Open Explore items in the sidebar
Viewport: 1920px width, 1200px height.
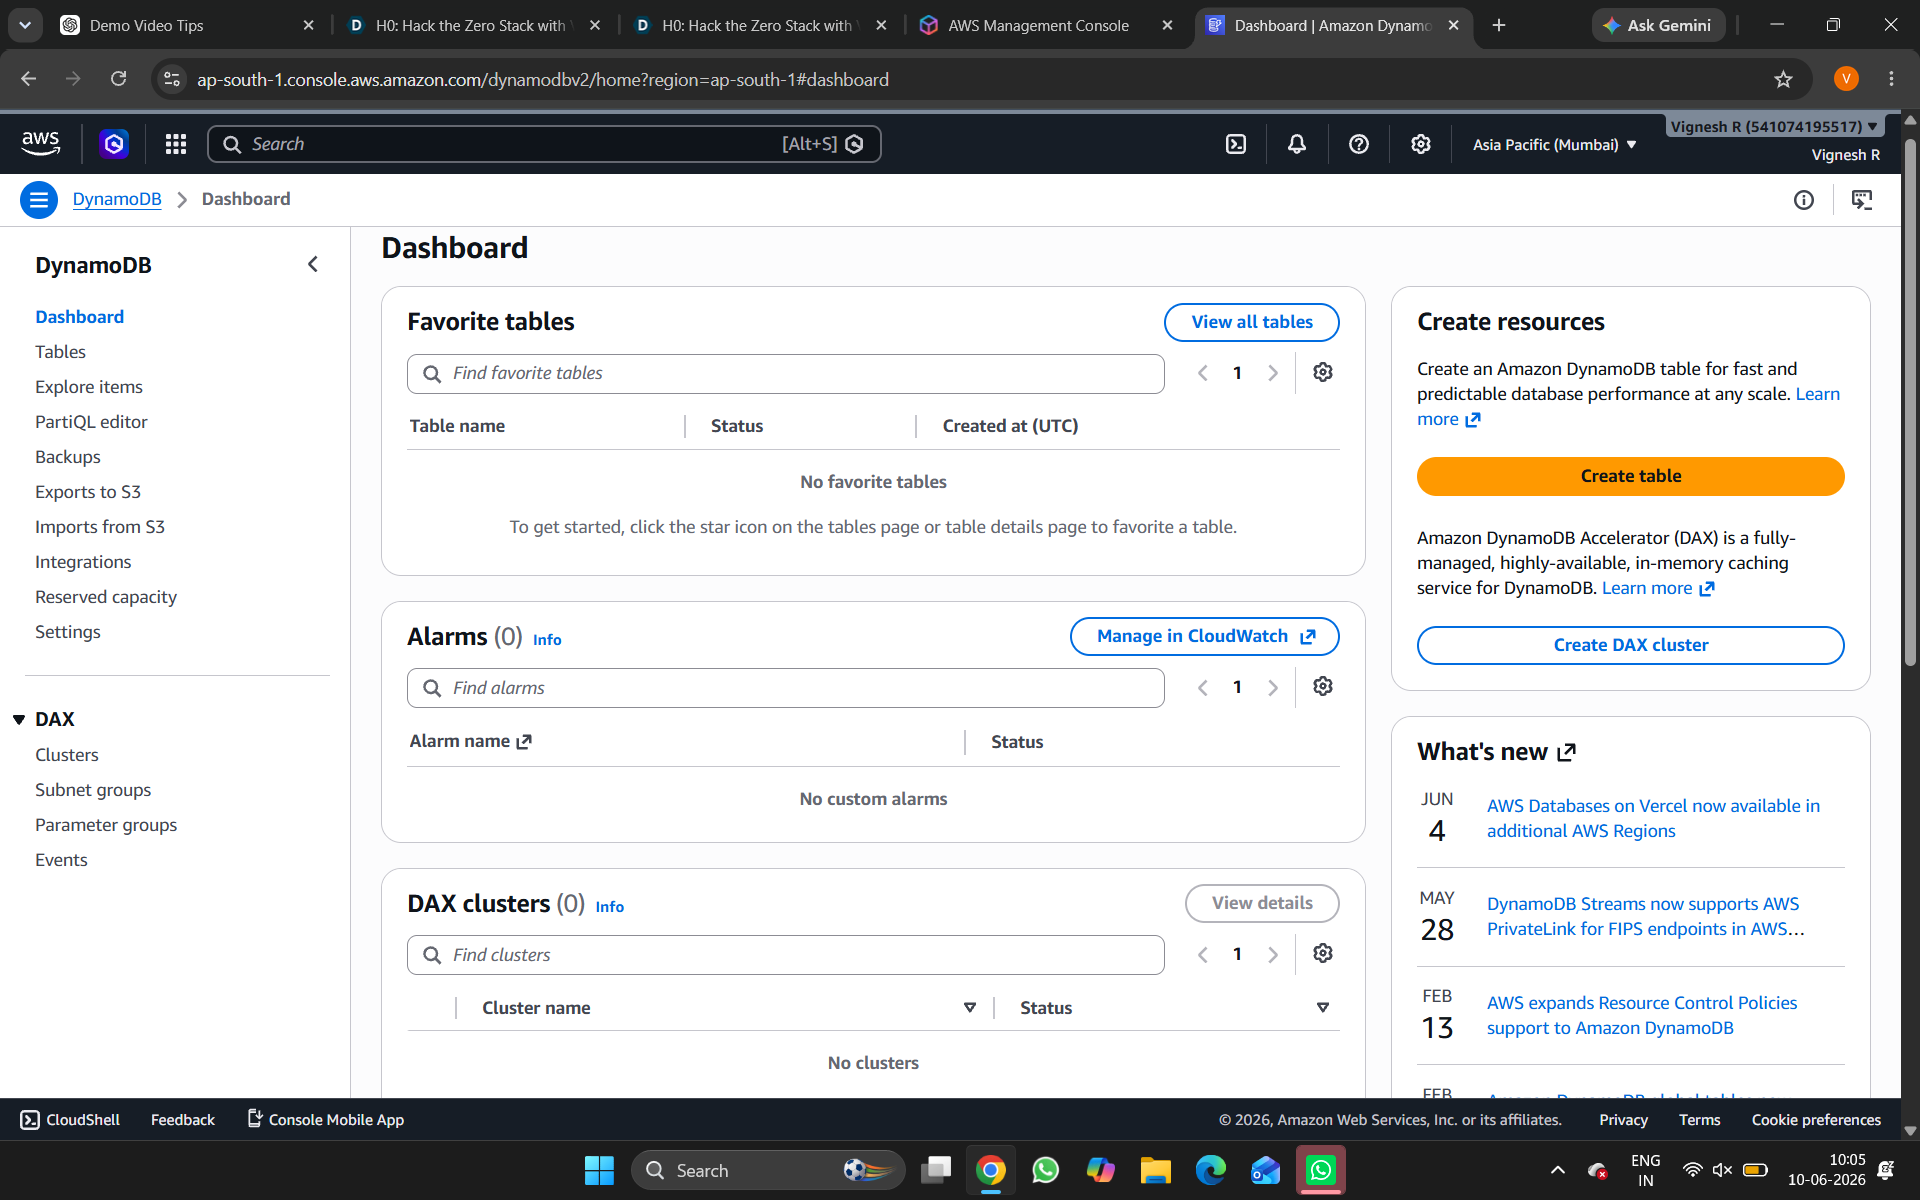tap(88, 387)
